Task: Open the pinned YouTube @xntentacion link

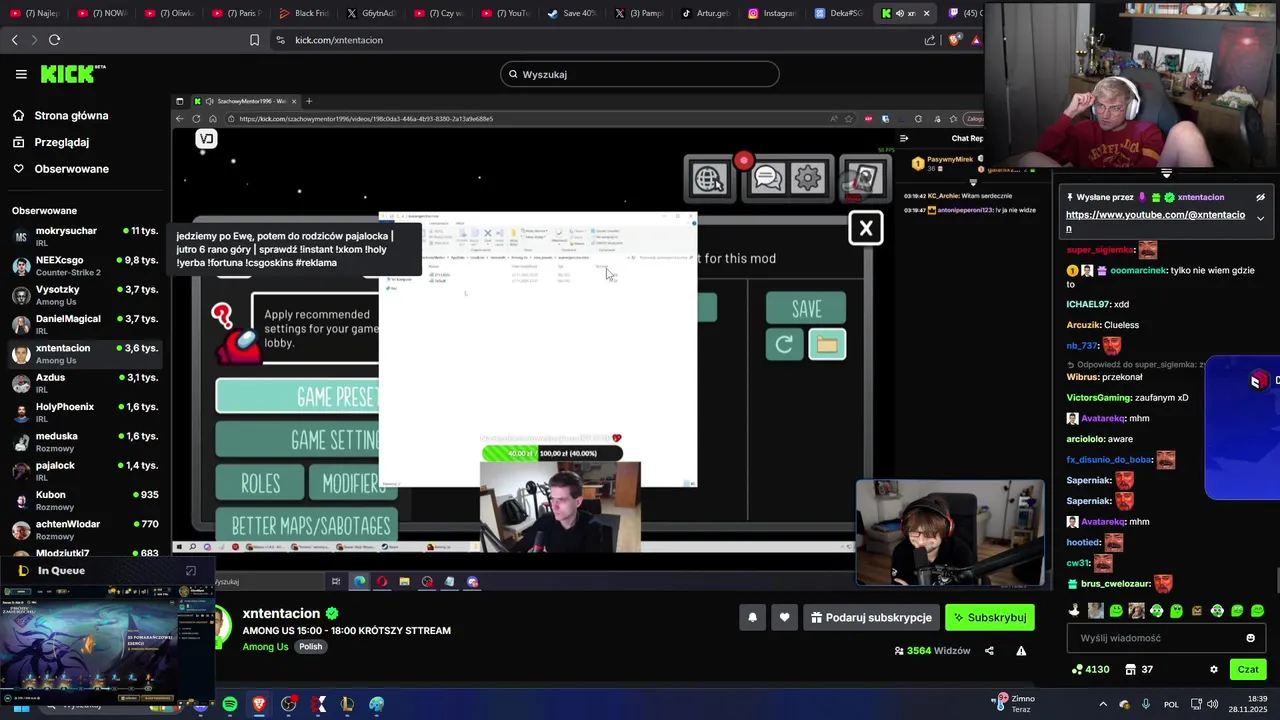Action: point(1155,221)
